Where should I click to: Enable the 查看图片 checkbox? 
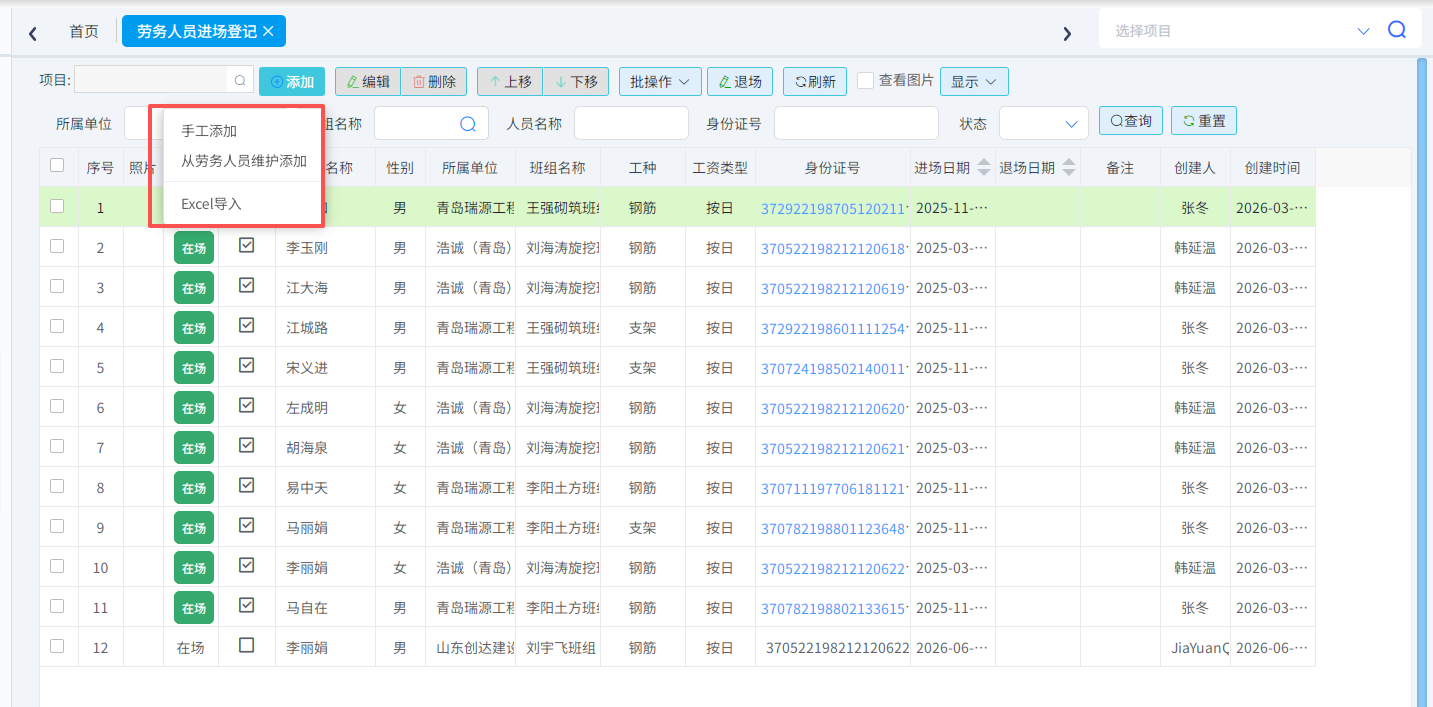click(x=866, y=81)
